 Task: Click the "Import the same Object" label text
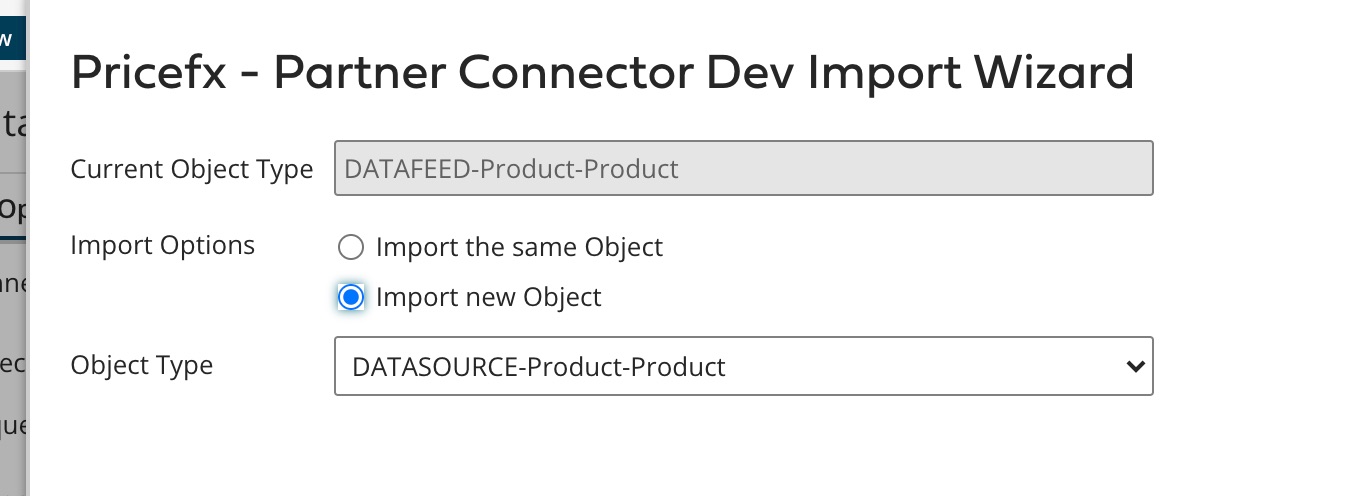point(519,247)
